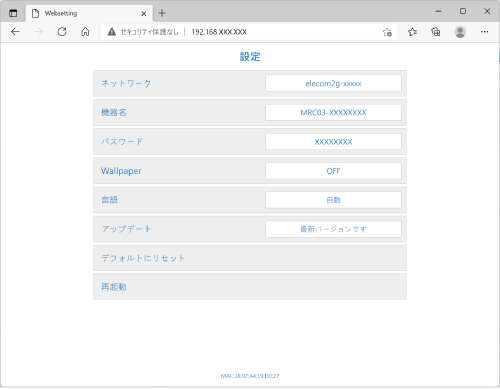Go back using the browser back arrow
The width and height of the screenshot is (500, 389).
tap(15, 32)
